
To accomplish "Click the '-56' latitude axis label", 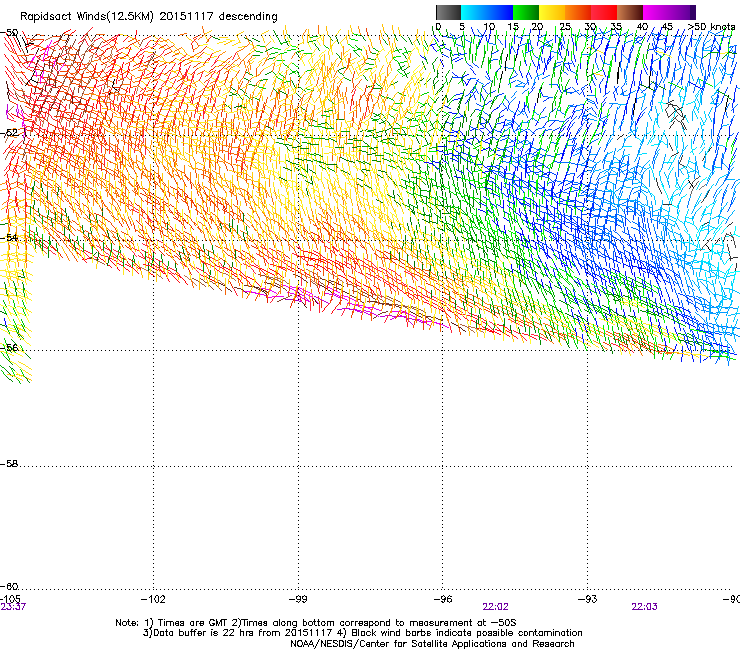I will click(9, 348).
